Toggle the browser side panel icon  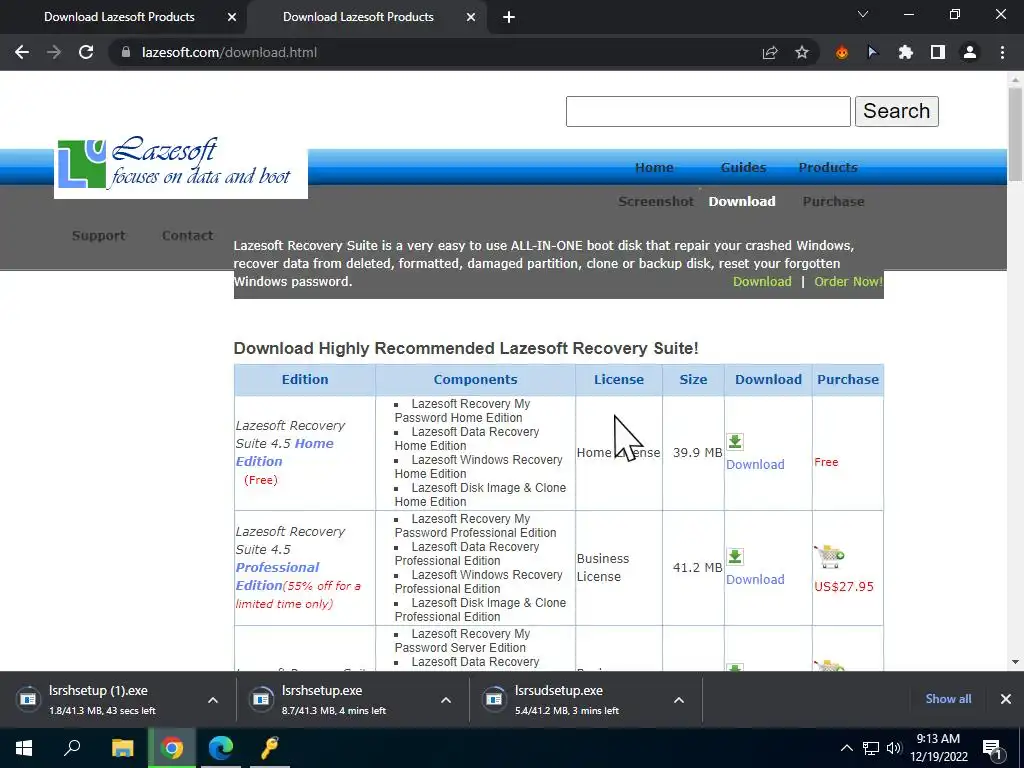pos(938,52)
